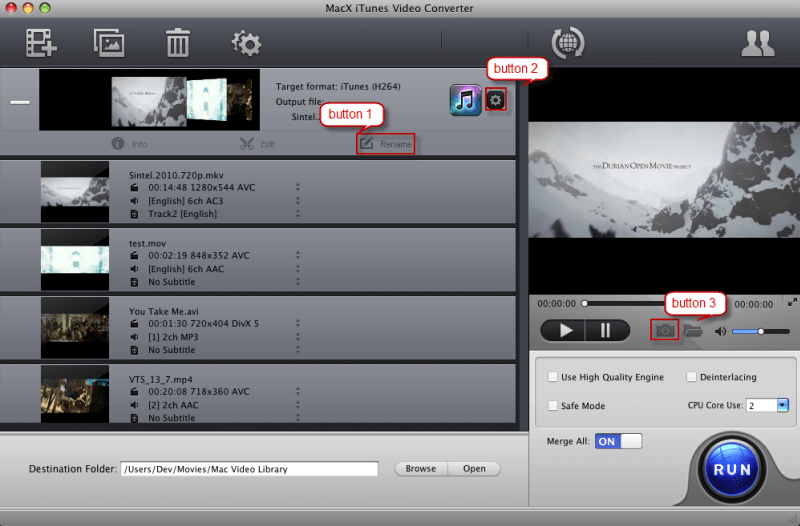Pause the preview video
This screenshot has width=800, height=526.
coord(607,331)
